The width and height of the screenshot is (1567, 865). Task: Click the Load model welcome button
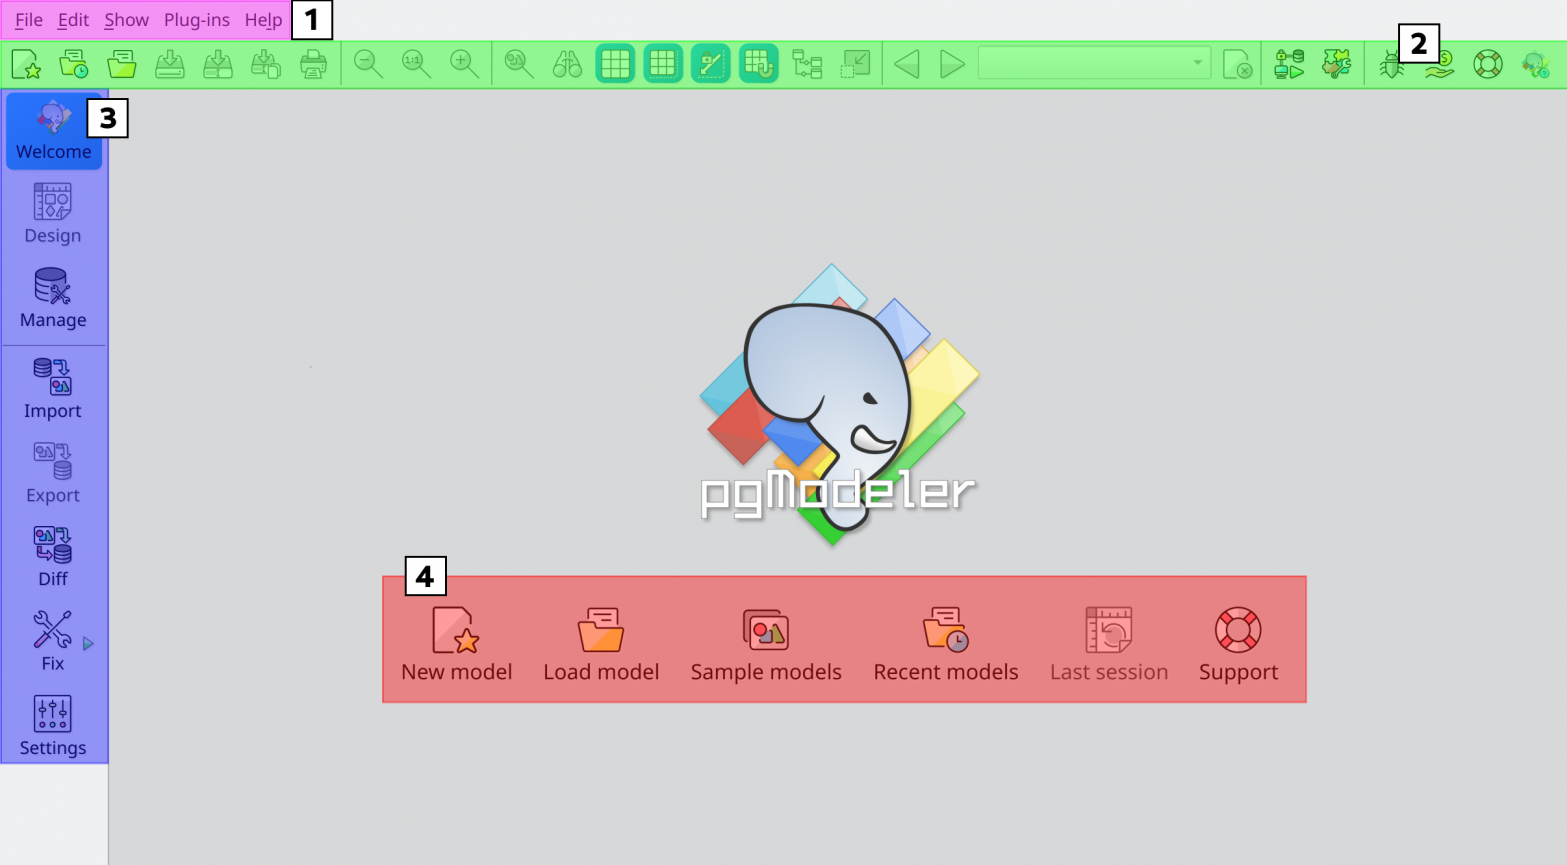point(601,644)
